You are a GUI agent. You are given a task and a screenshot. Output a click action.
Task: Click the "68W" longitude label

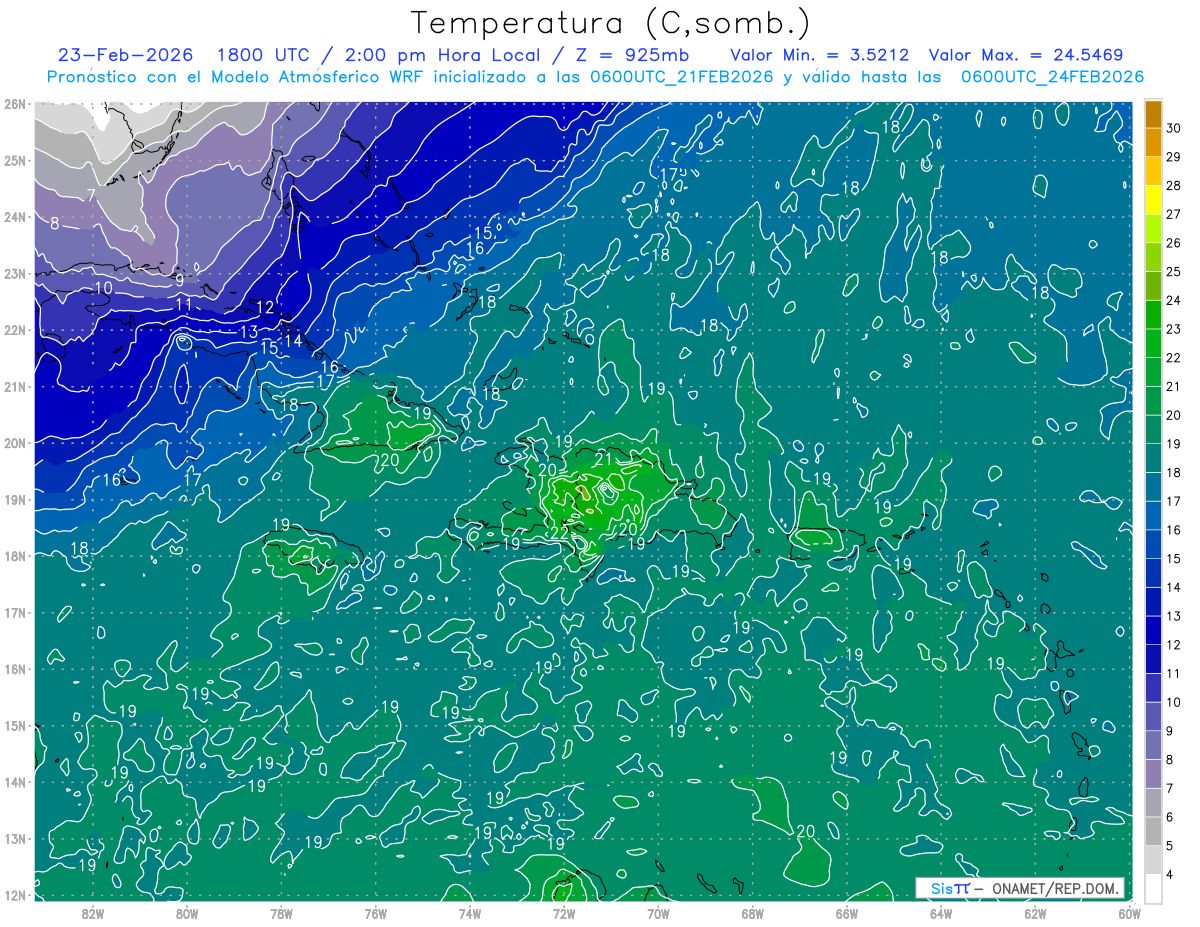click(x=753, y=913)
